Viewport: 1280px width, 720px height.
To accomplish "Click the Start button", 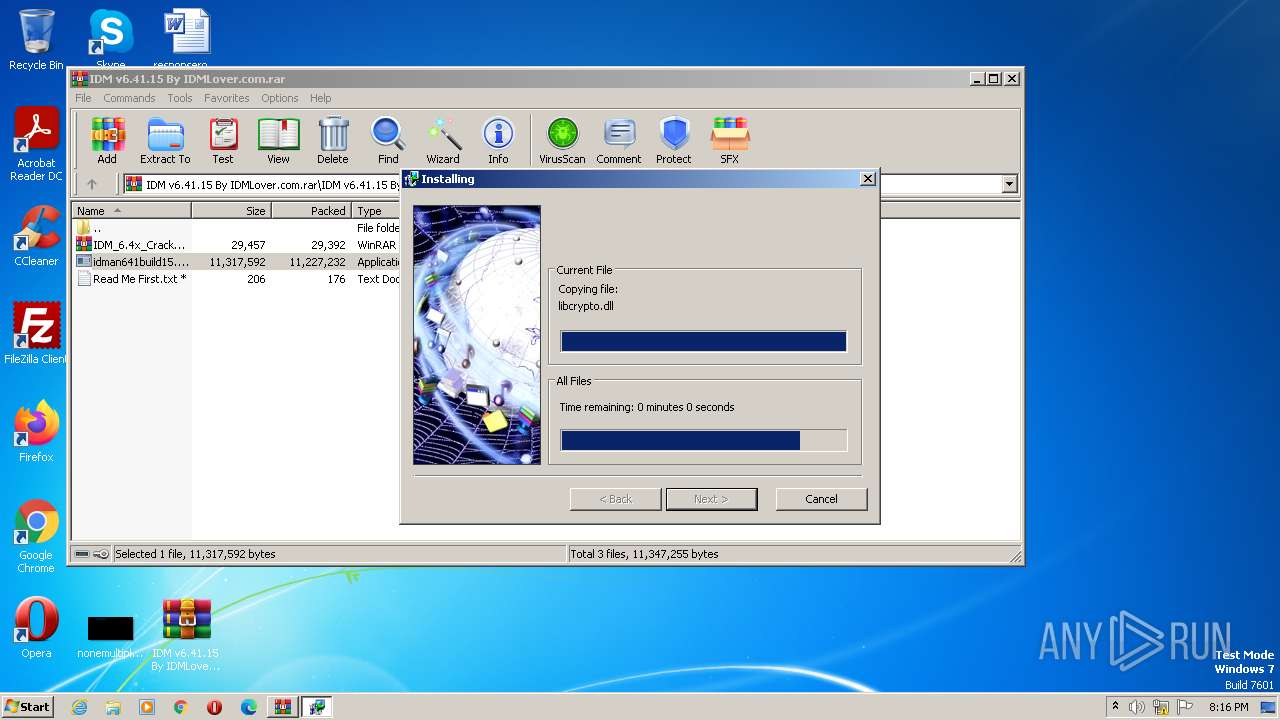I will tap(27, 706).
